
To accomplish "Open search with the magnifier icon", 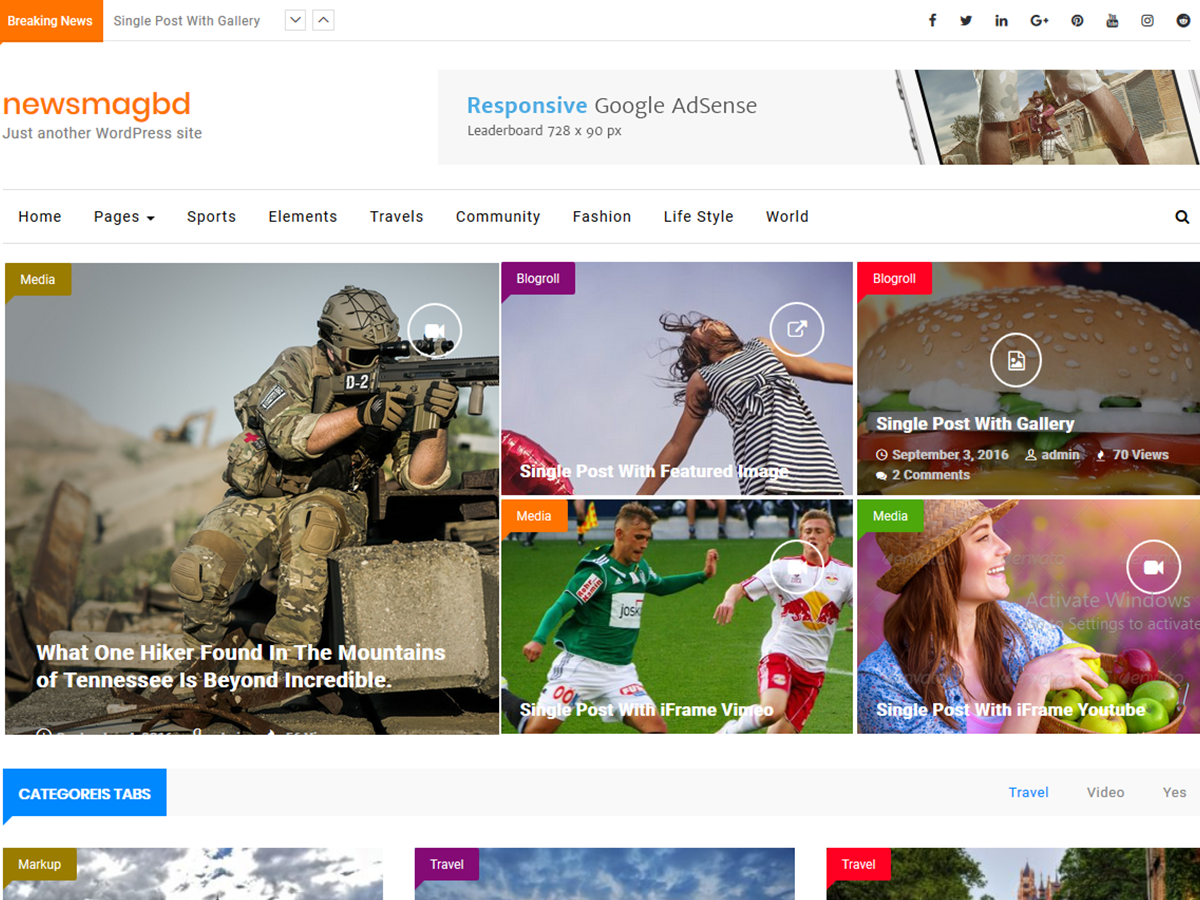I will pos(1182,217).
